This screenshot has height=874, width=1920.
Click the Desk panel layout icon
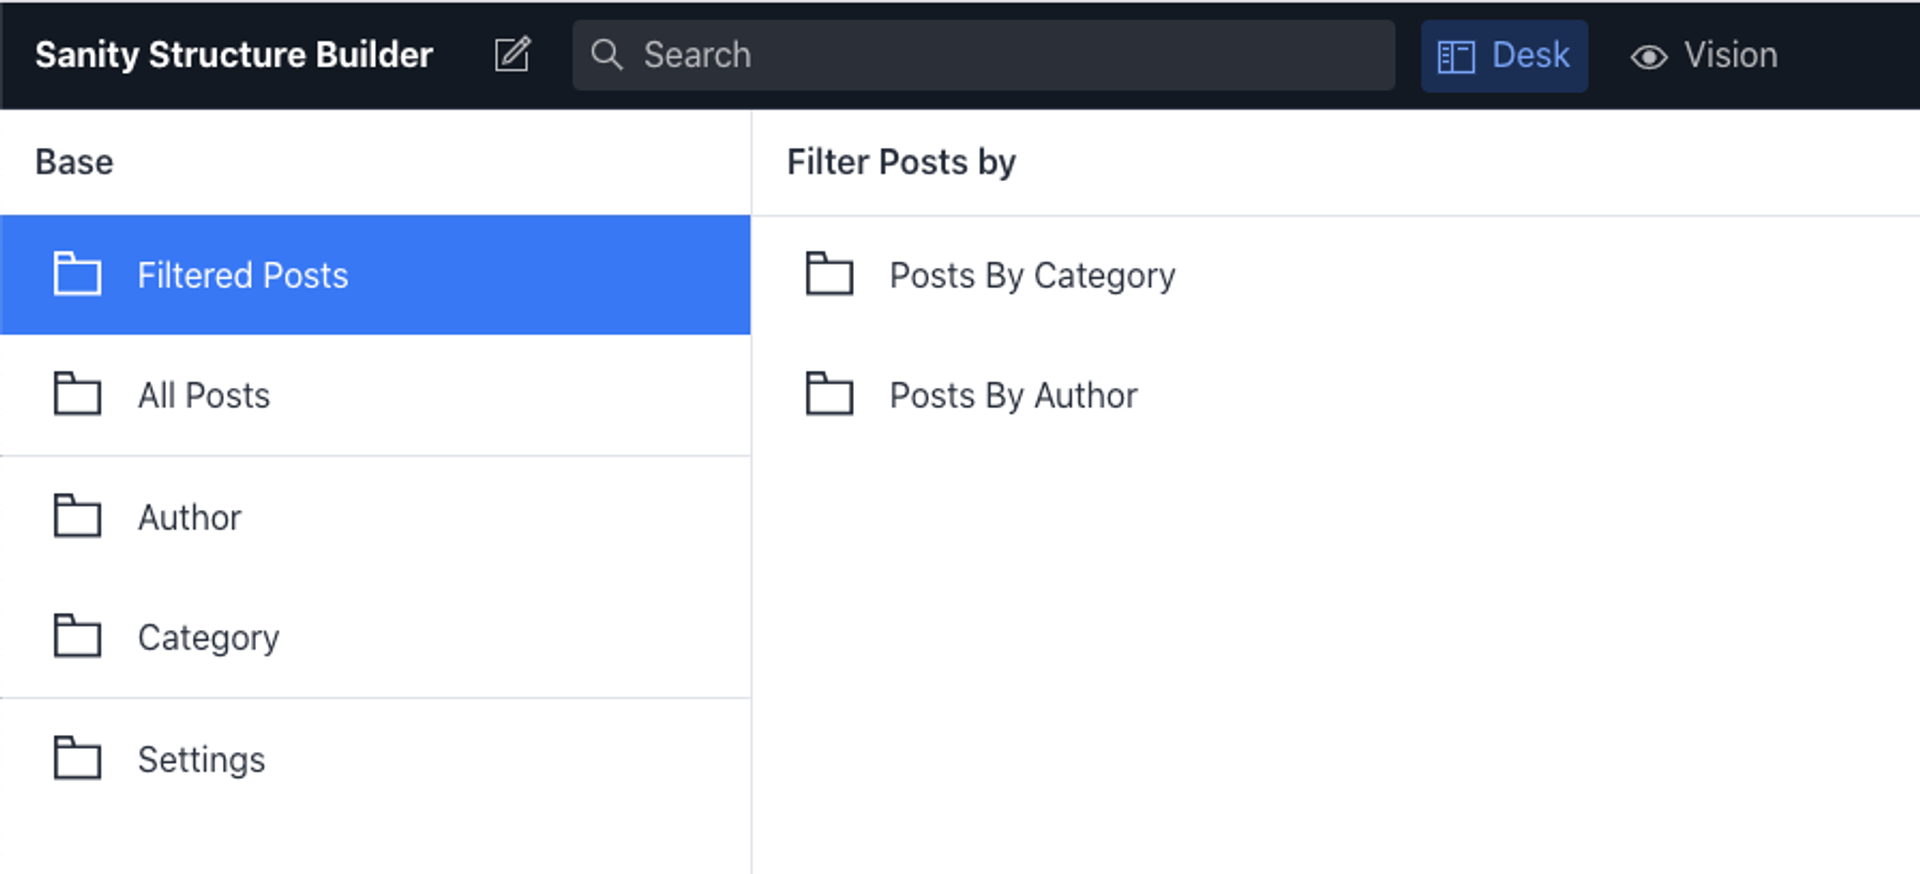pos(1455,57)
